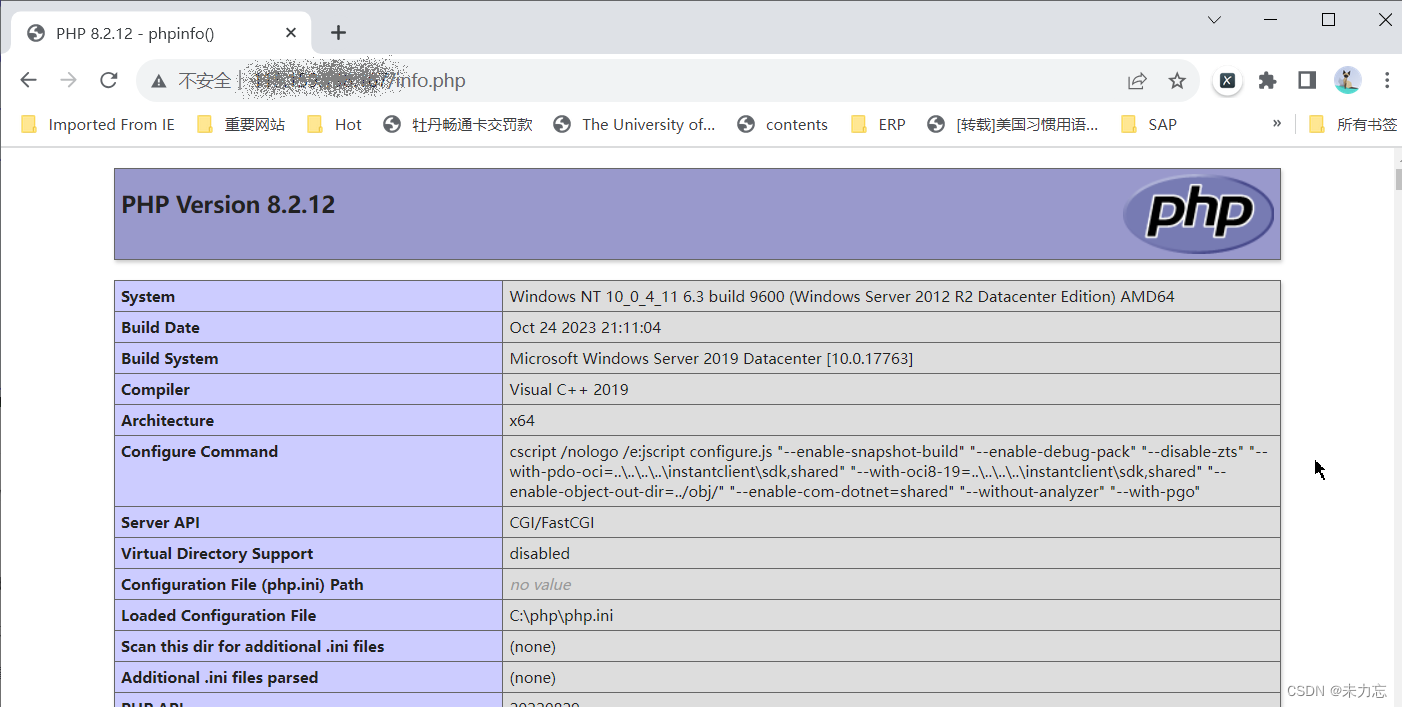The height and width of the screenshot is (707, 1402).
Task: Click Microsoft Windows Server 2019 Datacenter value
Action: (711, 358)
